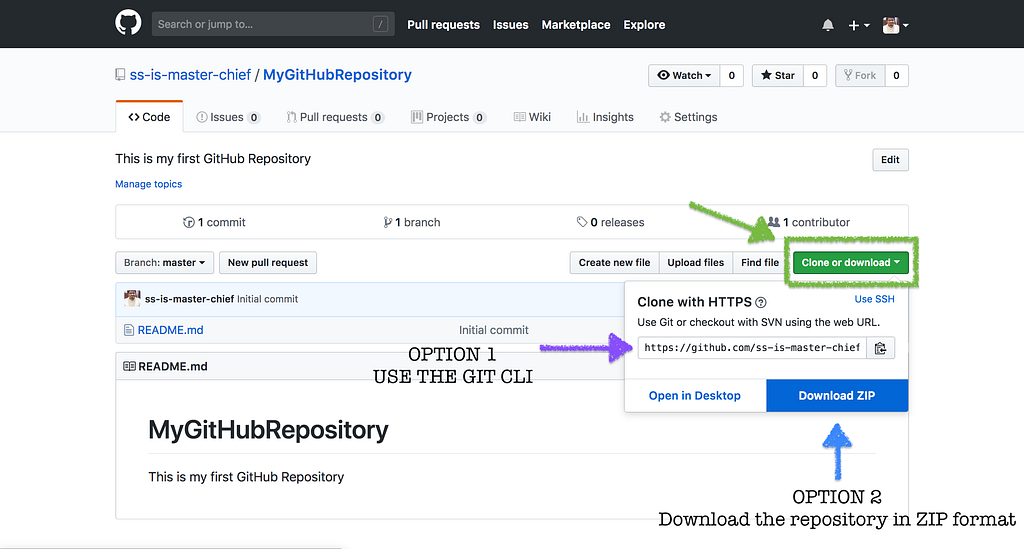
Task: Expand the Branch: master dropdown
Action: point(165,262)
